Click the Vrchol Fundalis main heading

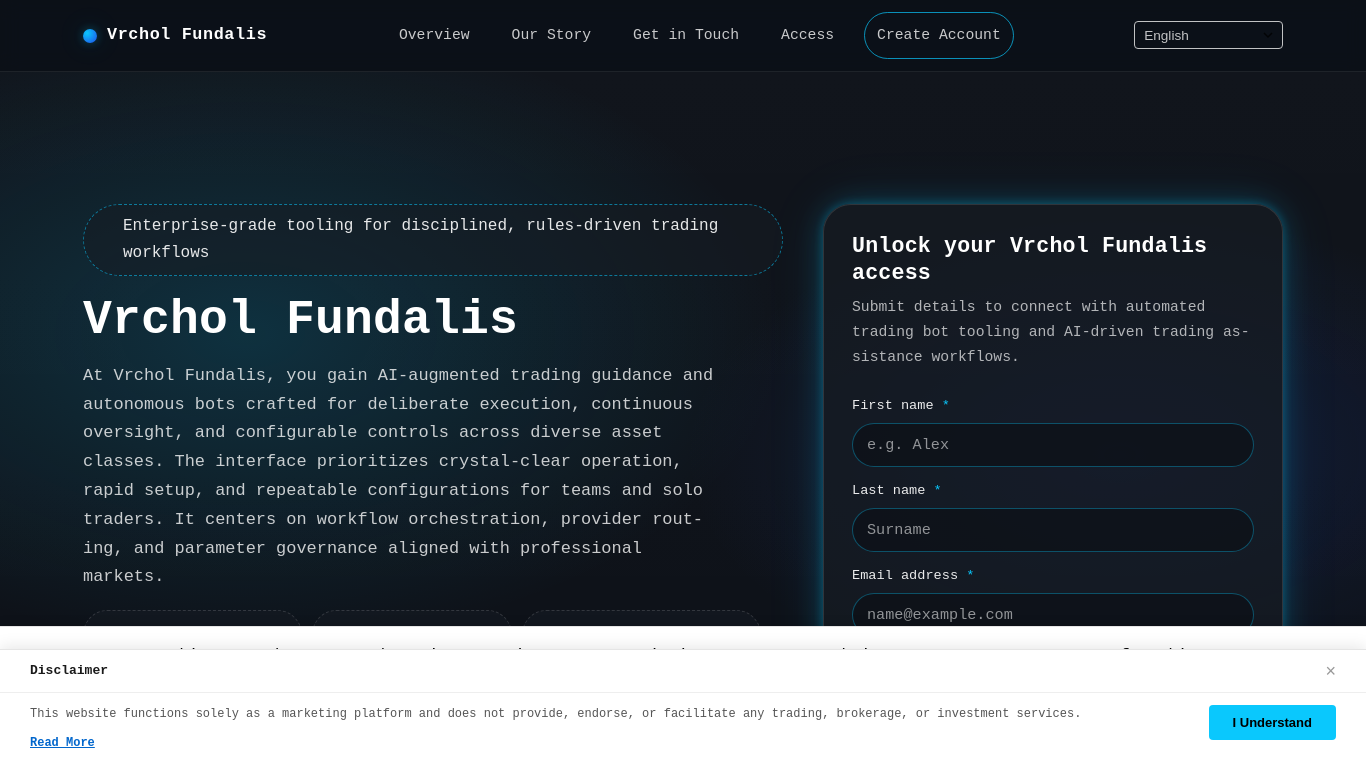pos(300,320)
